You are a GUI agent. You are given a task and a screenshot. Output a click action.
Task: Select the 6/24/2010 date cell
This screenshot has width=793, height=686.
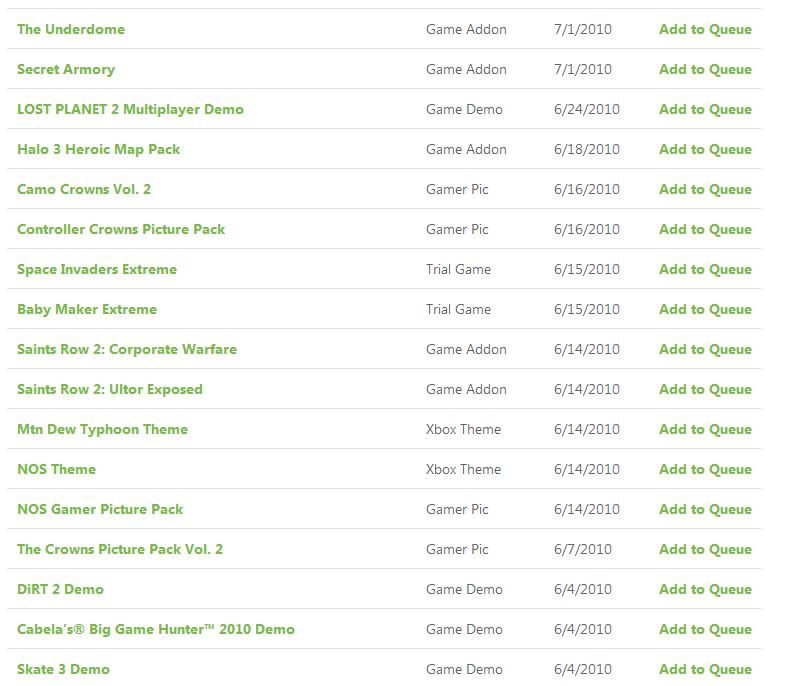tap(587, 109)
